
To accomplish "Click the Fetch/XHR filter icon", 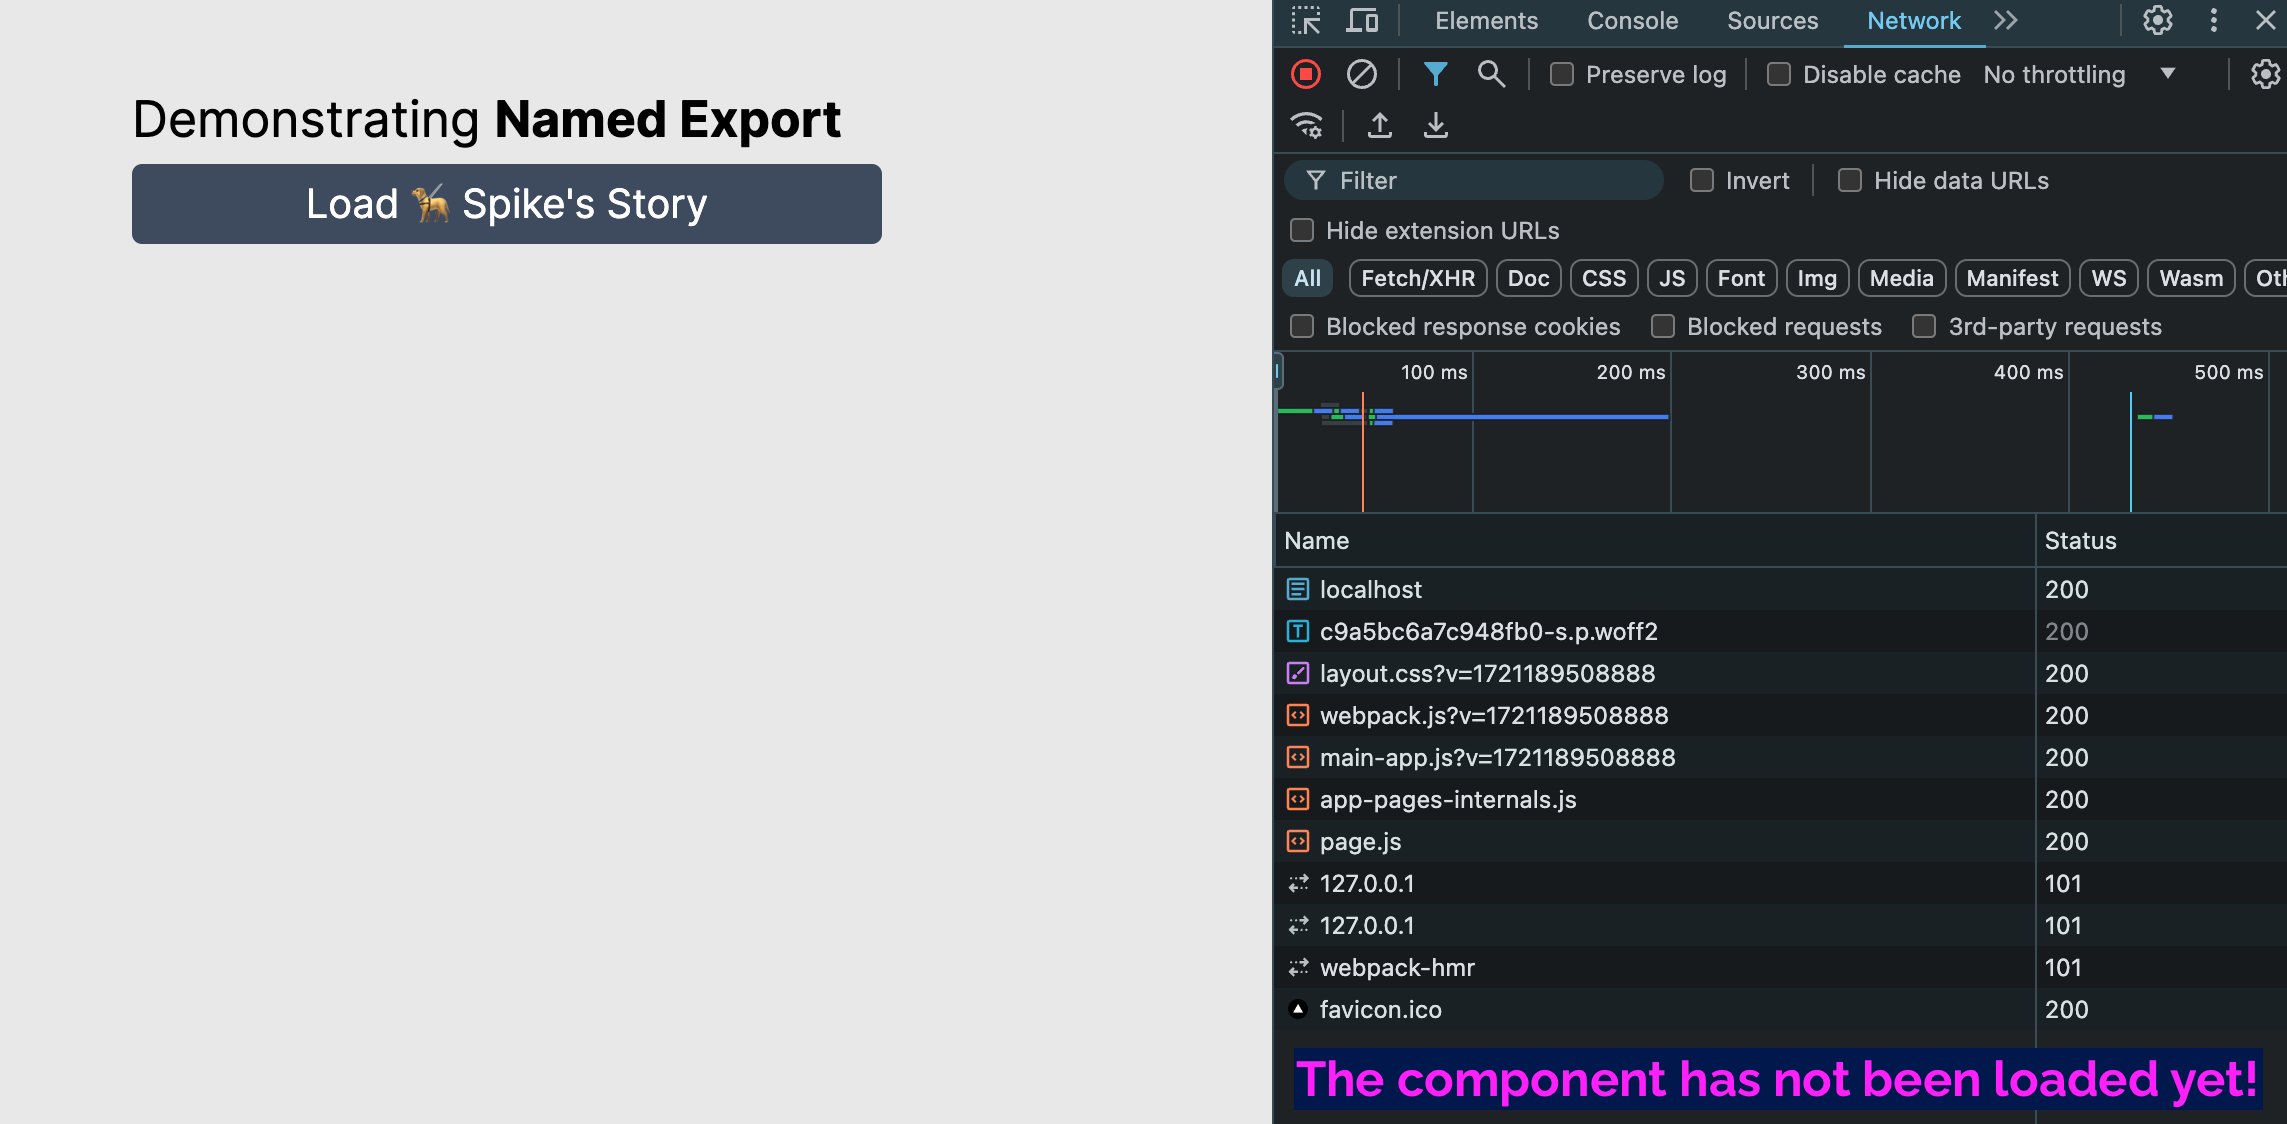I will (x=1416, y=278).
